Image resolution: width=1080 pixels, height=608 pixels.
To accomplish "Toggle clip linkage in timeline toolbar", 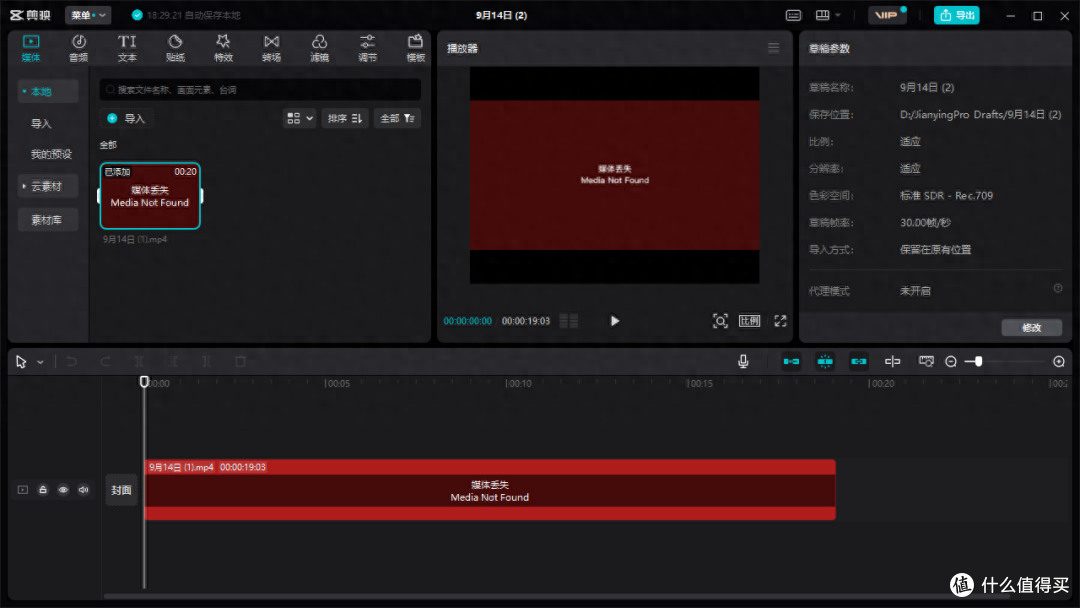I will [859, 361].
